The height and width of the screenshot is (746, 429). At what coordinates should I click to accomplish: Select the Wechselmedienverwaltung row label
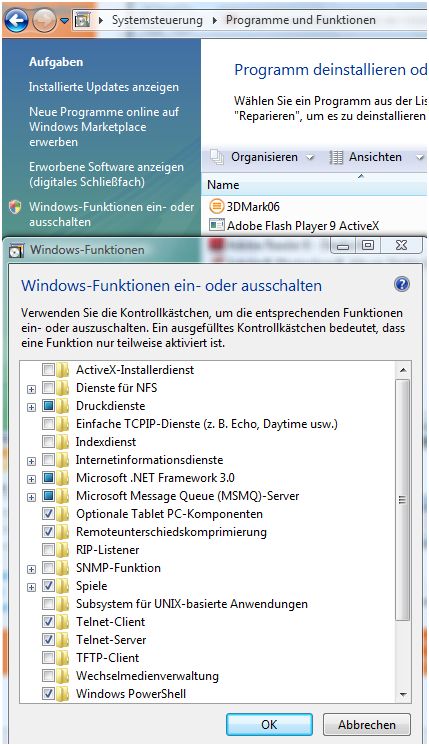[147, 676]
